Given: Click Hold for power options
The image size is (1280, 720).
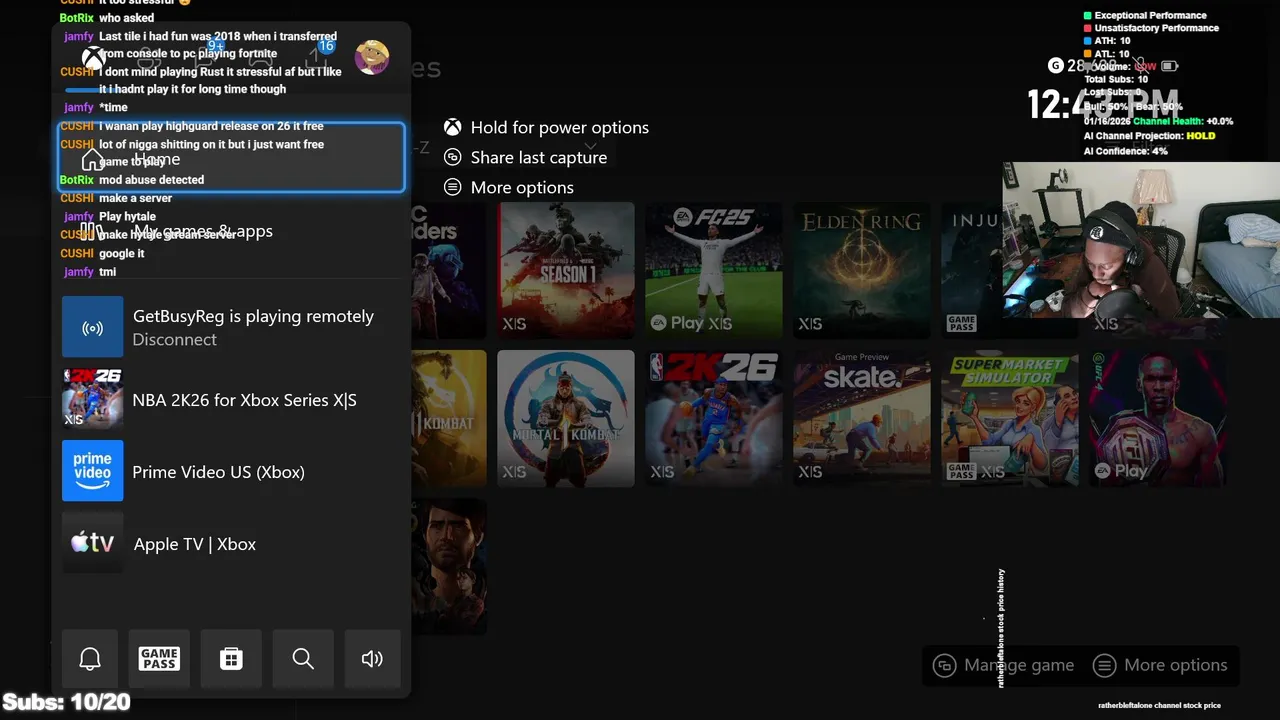Looking at the screenshot, I should (x=559, y=127).
